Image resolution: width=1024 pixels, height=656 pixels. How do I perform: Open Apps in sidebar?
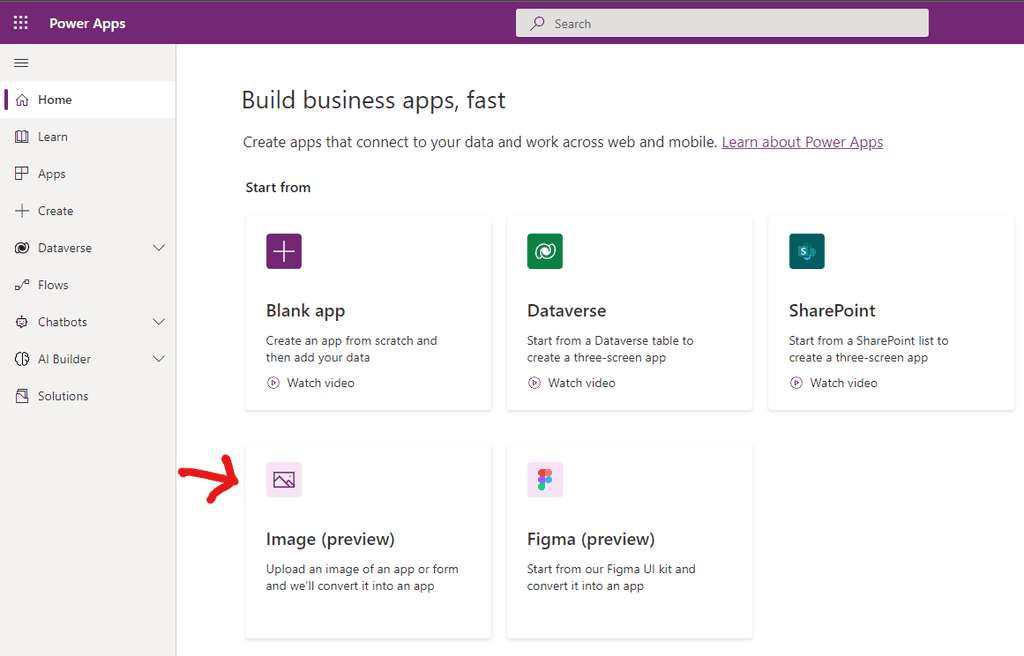[89, 174]
